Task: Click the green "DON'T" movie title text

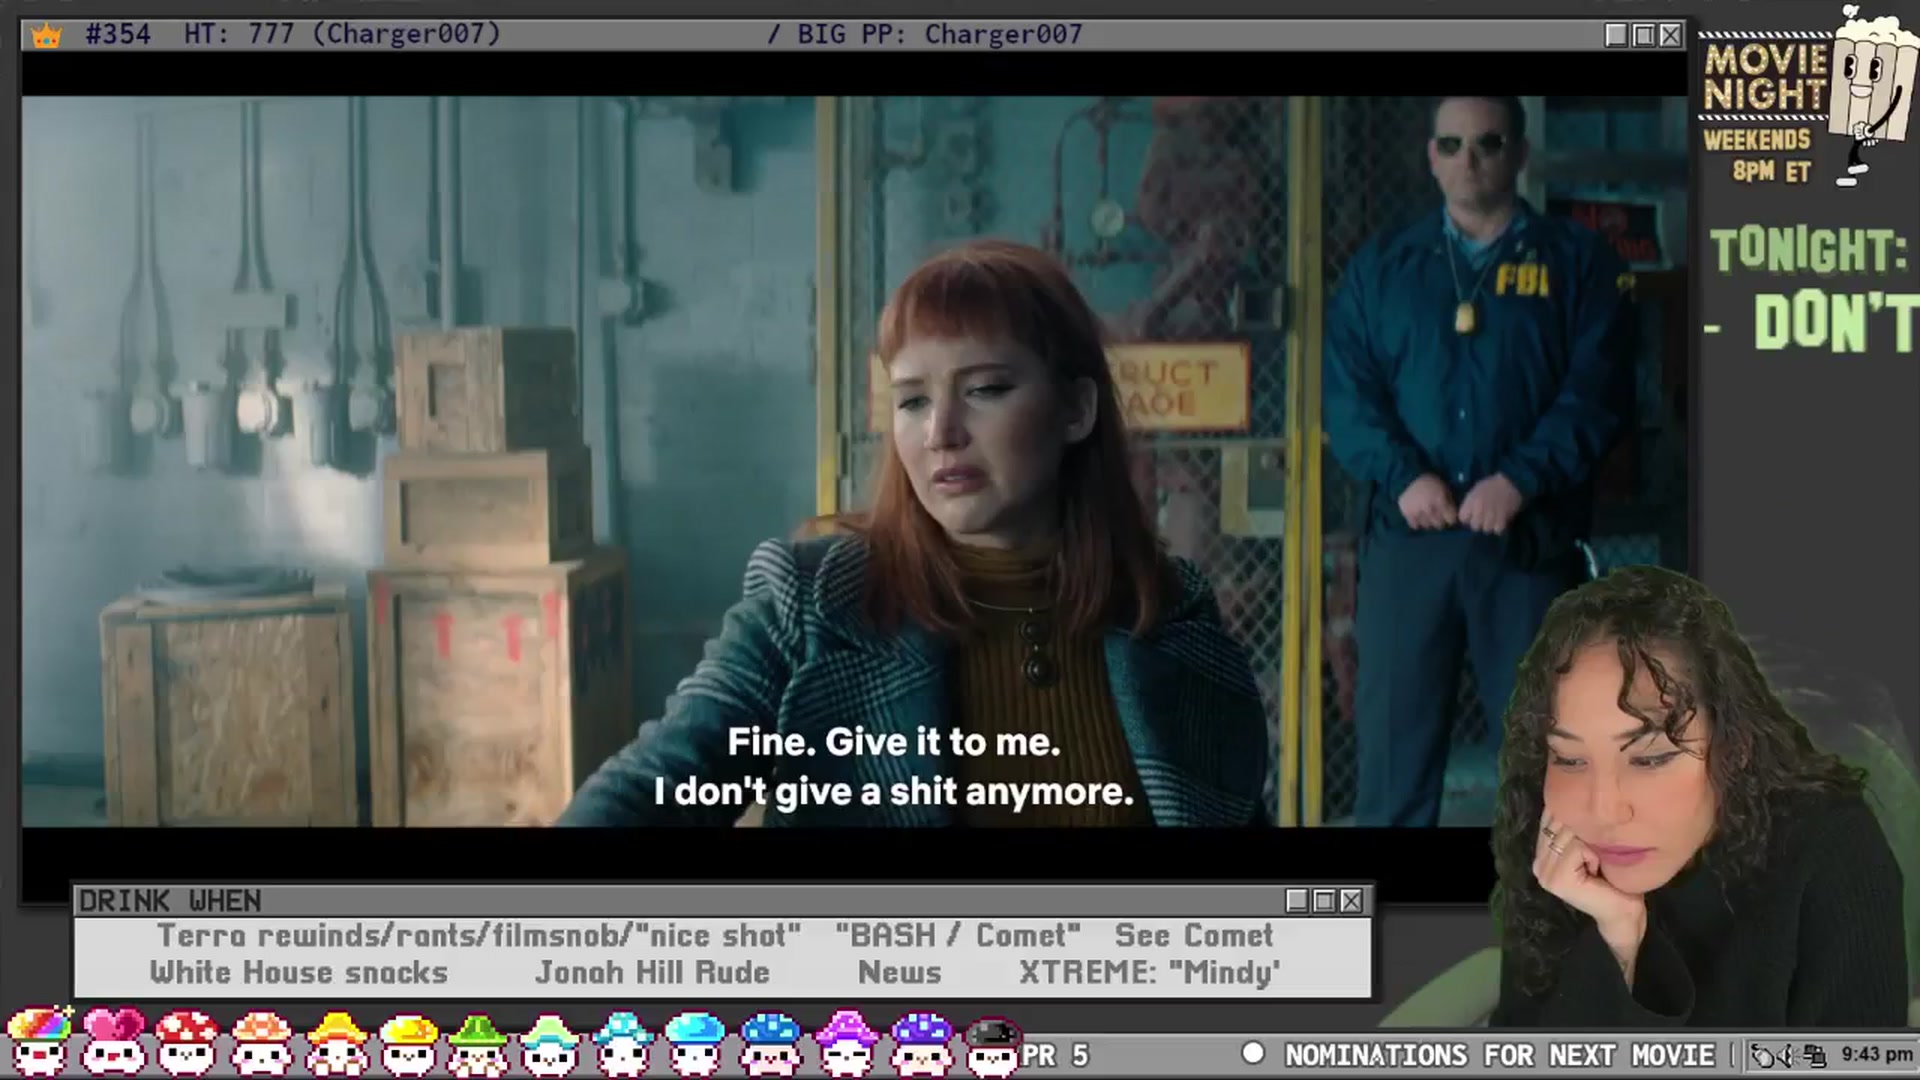Action: [1836, 323]
